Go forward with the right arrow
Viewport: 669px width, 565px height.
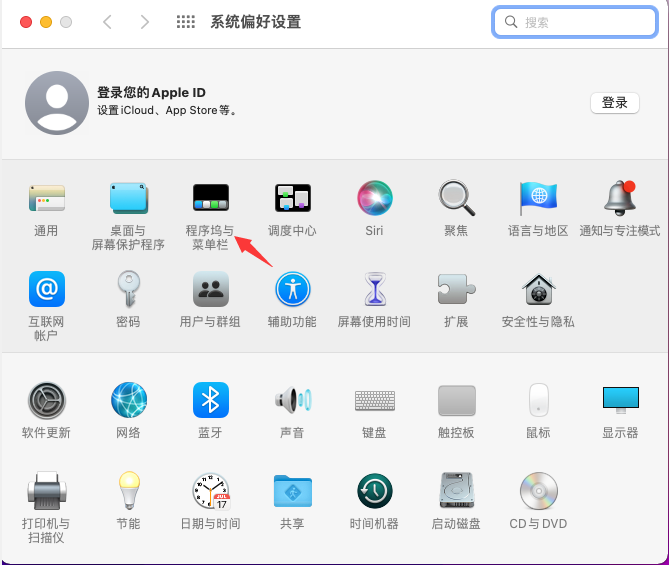[x=145, y=22]
